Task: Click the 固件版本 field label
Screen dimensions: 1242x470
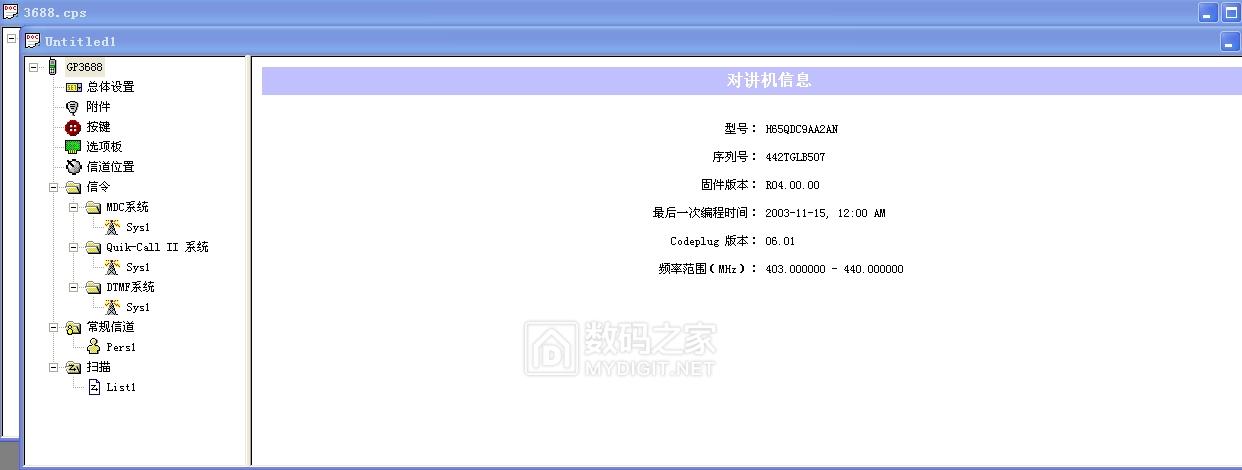Action: point(730,185)
